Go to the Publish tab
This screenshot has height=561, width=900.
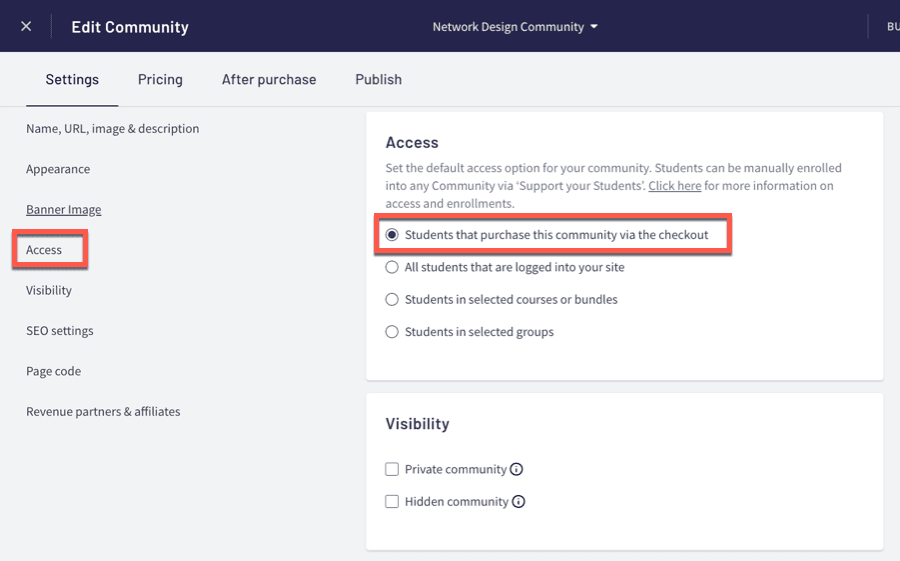click(x=378, y=79)
